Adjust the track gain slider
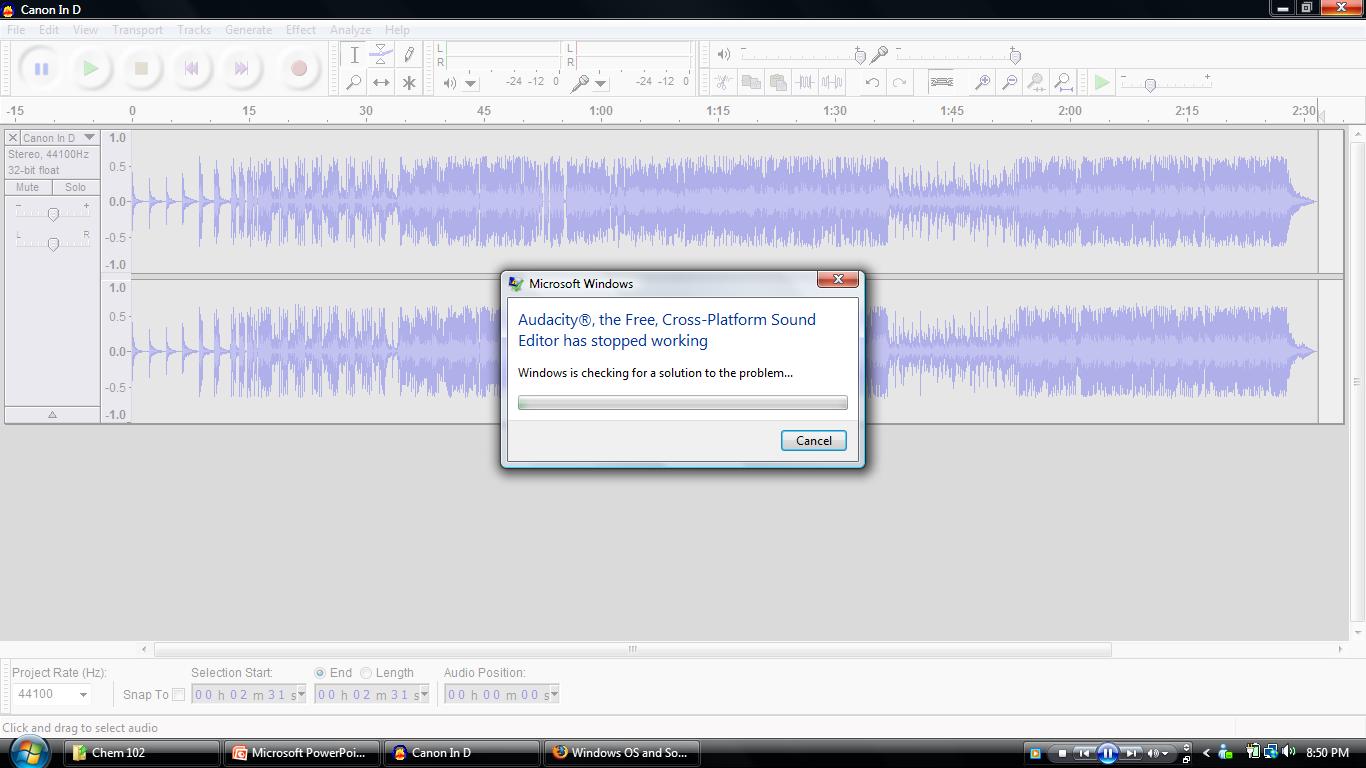The image size is (1366, 768). (53, 214)
